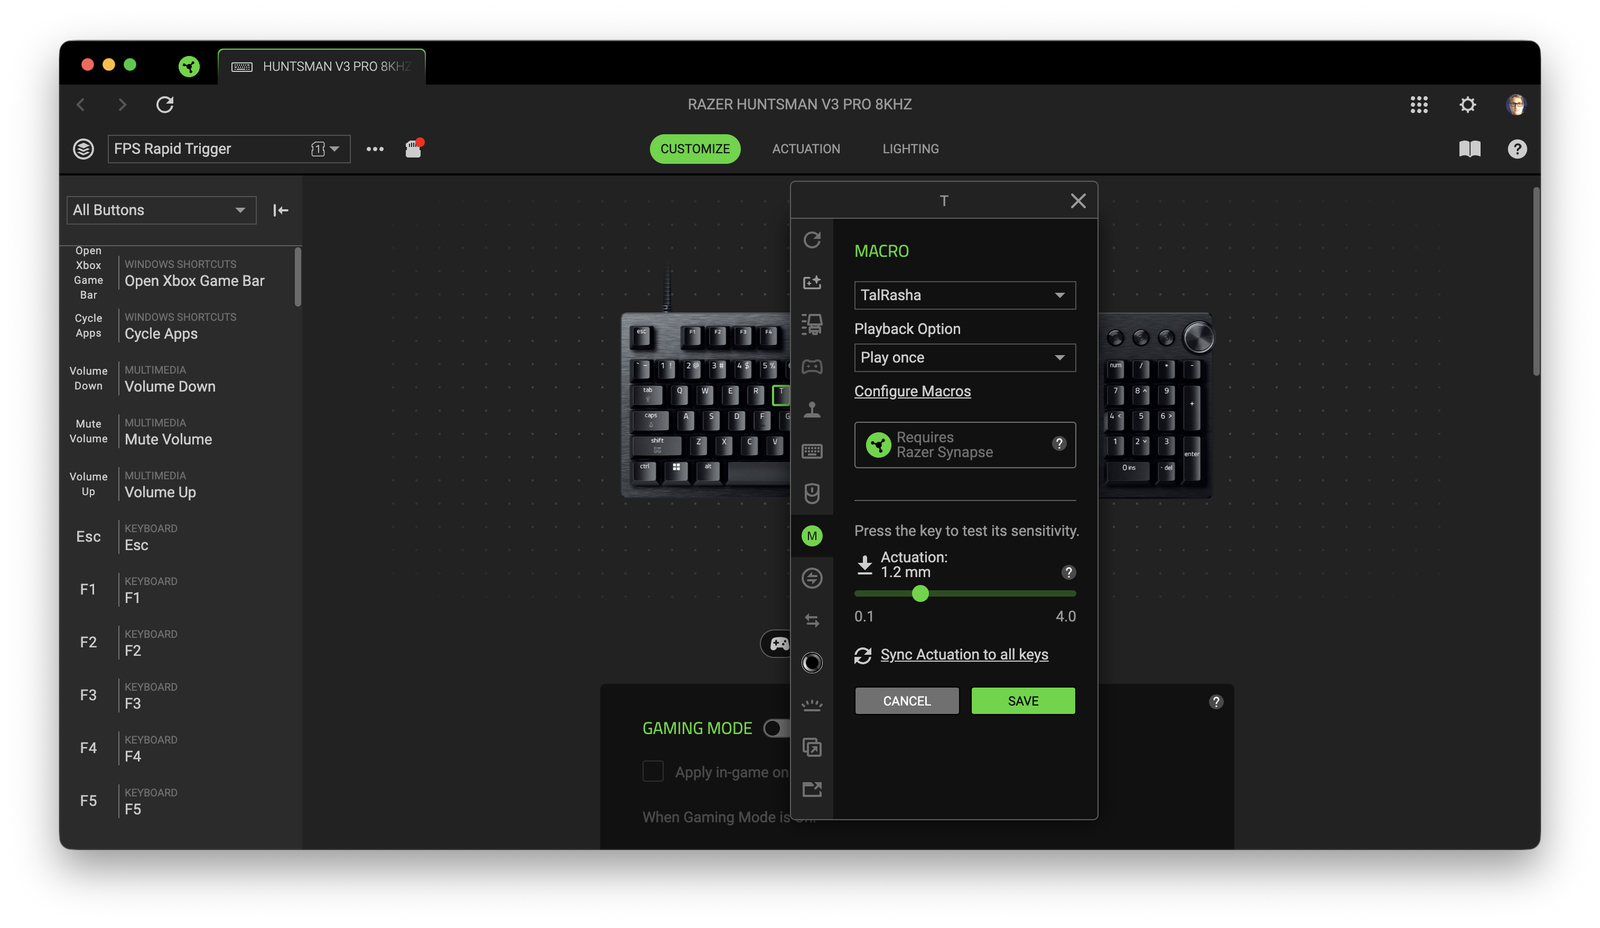The height and width of the screenshot is (928, 1600).
Task: Choose the controller function icon in popup sidebar
Action: click(x=812, y=367)
